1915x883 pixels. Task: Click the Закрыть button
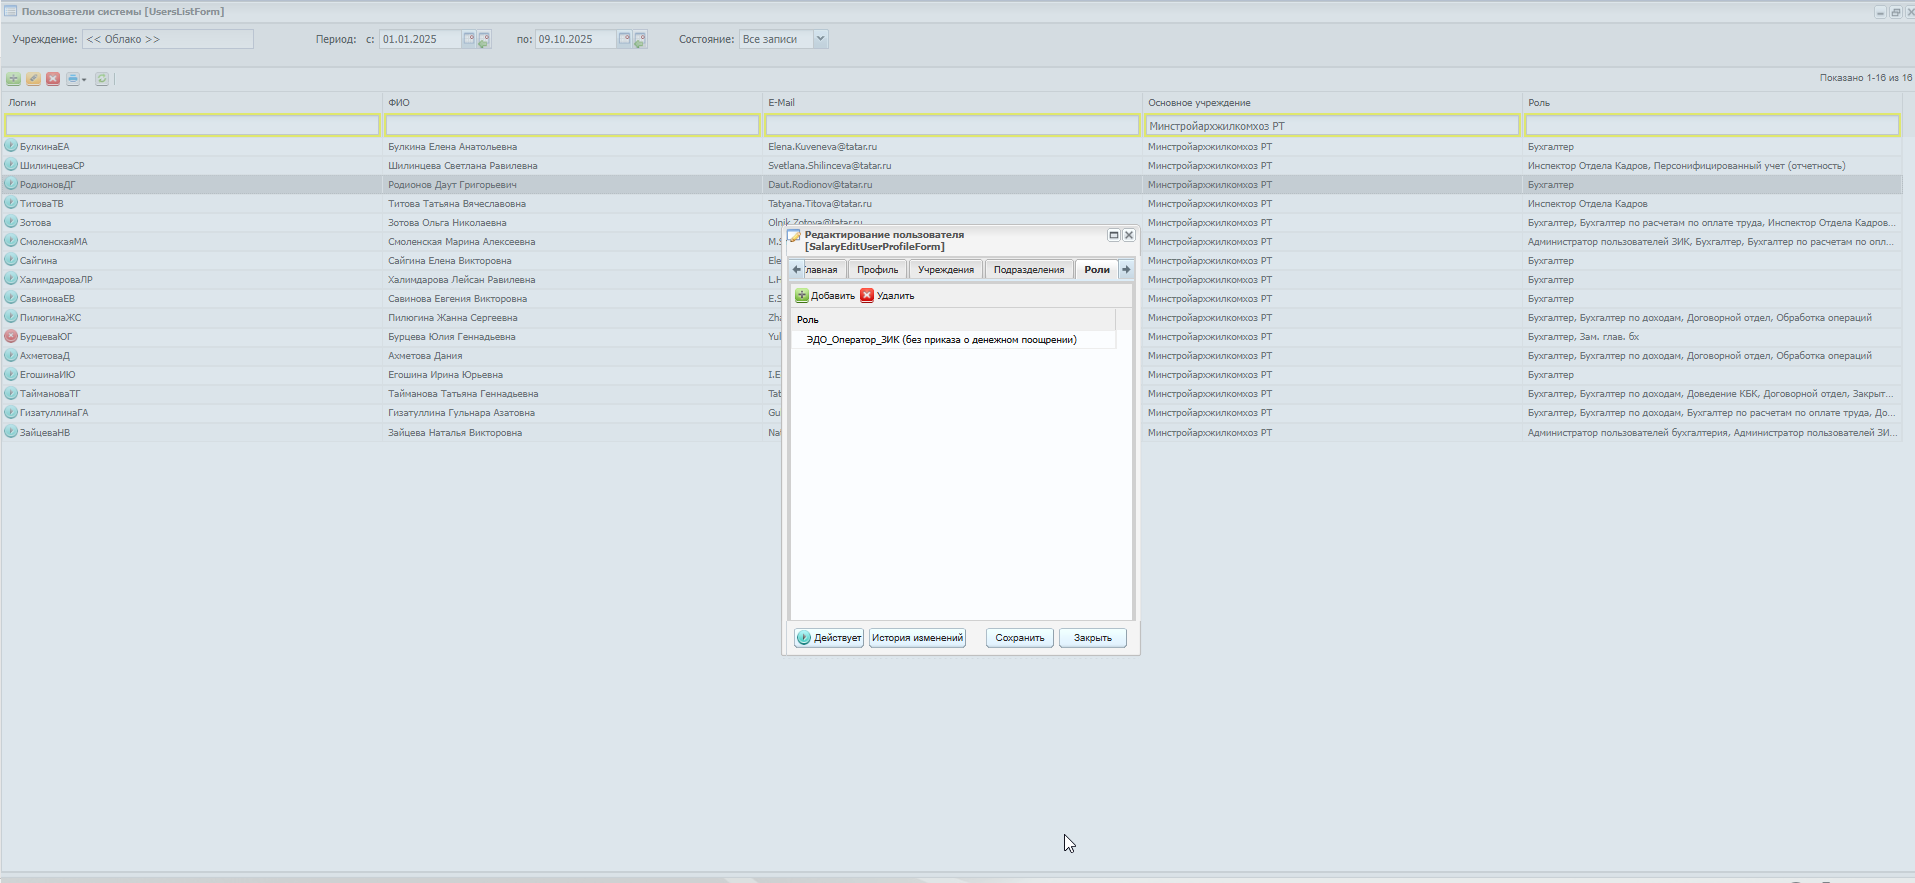tap(1093, 638)
